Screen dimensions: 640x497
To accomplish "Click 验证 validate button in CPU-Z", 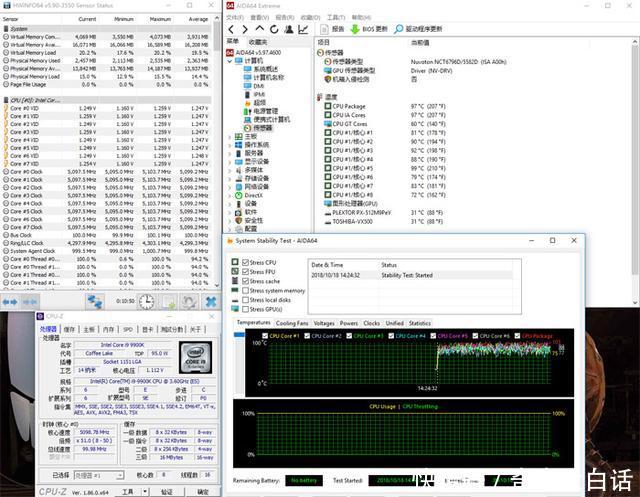I will (x=167, y=492).
